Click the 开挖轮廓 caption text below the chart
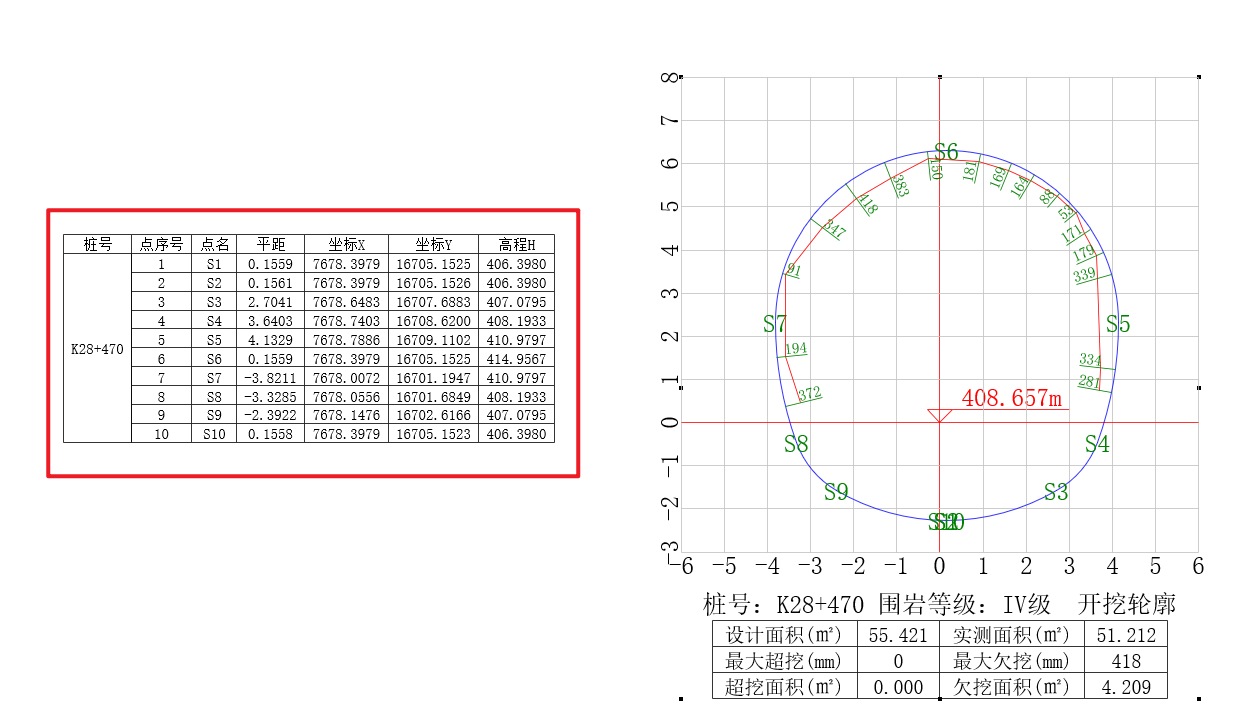Screen dimensions: 1242x723 click(1127, 604)
